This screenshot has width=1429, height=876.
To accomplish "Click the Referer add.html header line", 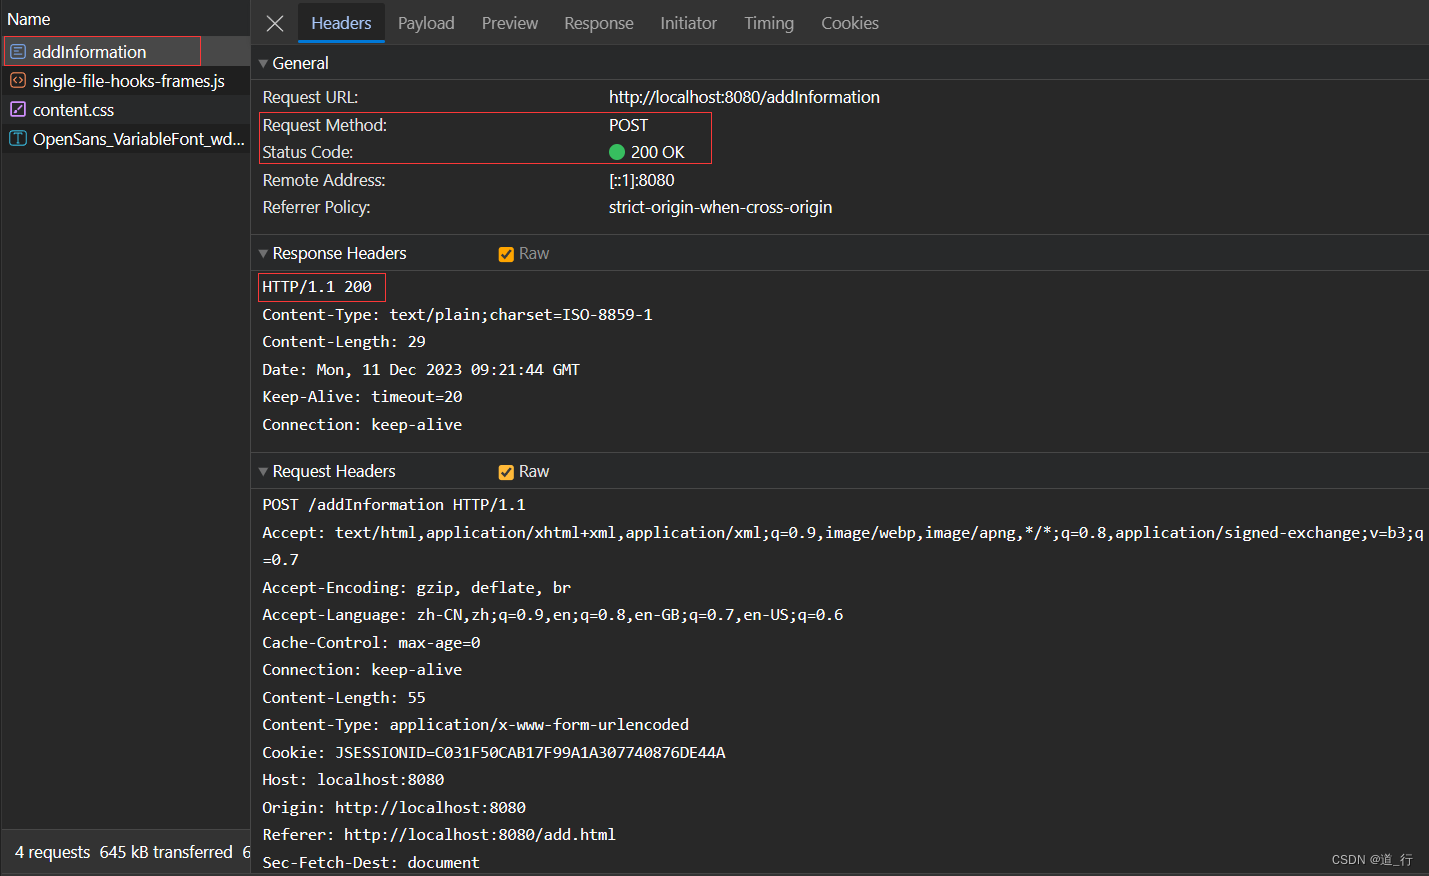I will click(x=439, y=835).
